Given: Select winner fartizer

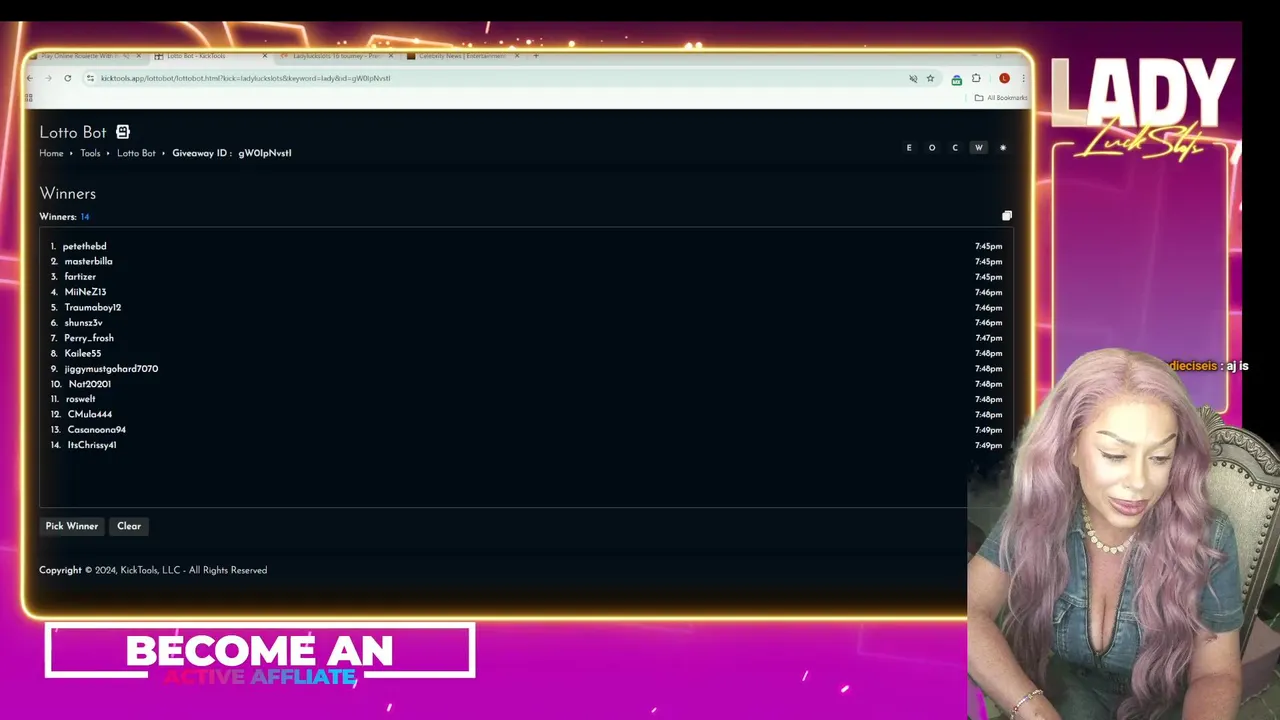Looking at the screenshot, I should [80, 277].
